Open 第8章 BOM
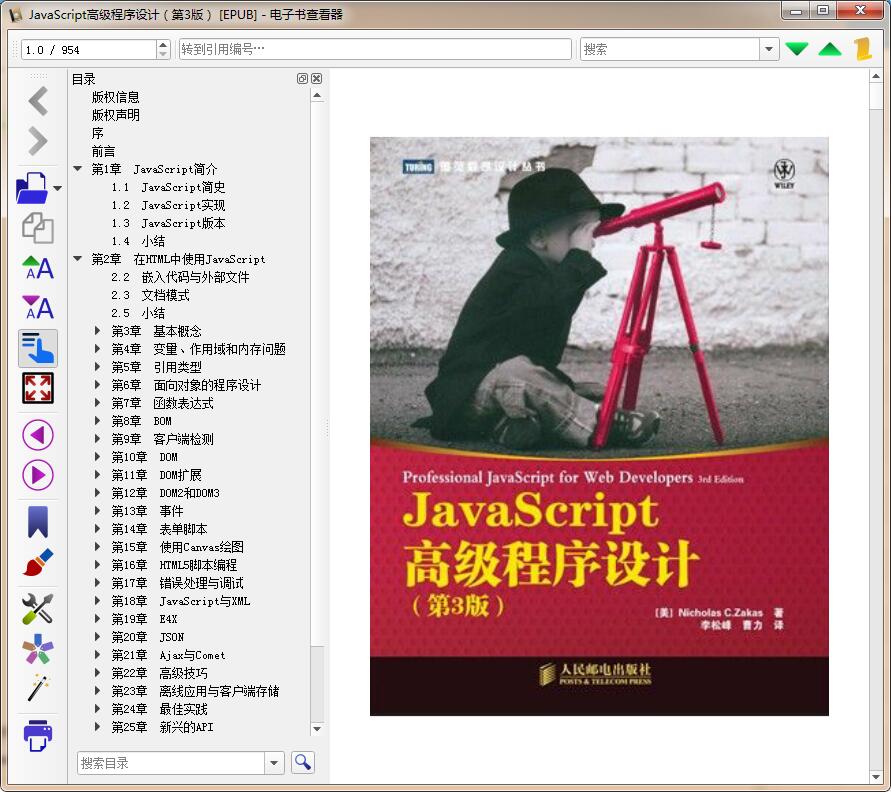 pos(141,421)
